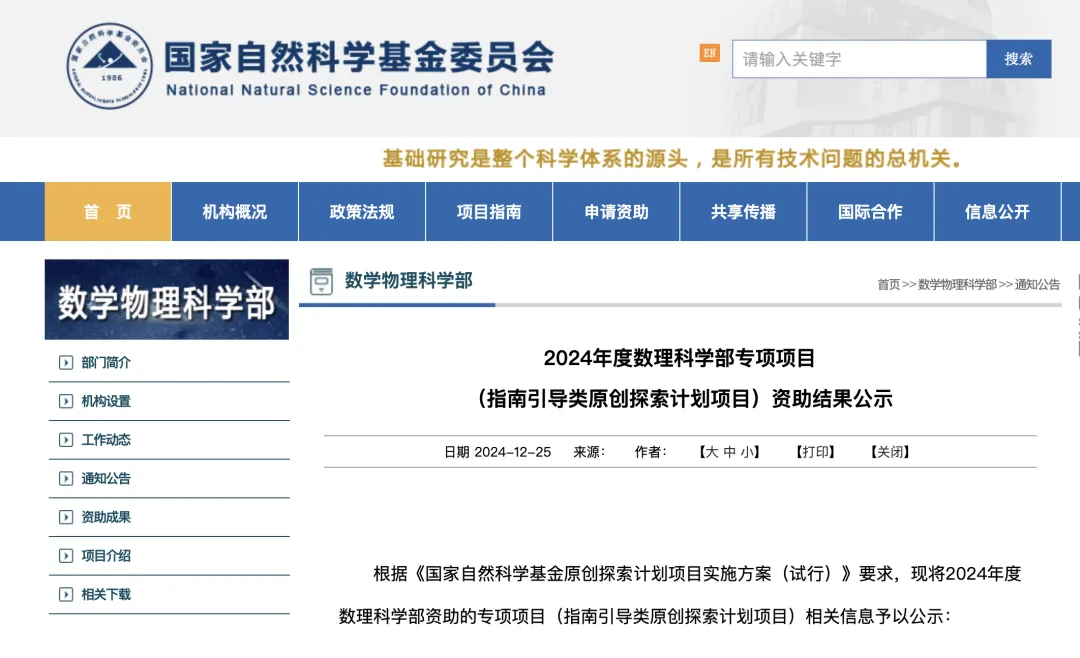Click the 作者: label in the article info bar
The image size is (1080, 658).
[x=650, y=452]
